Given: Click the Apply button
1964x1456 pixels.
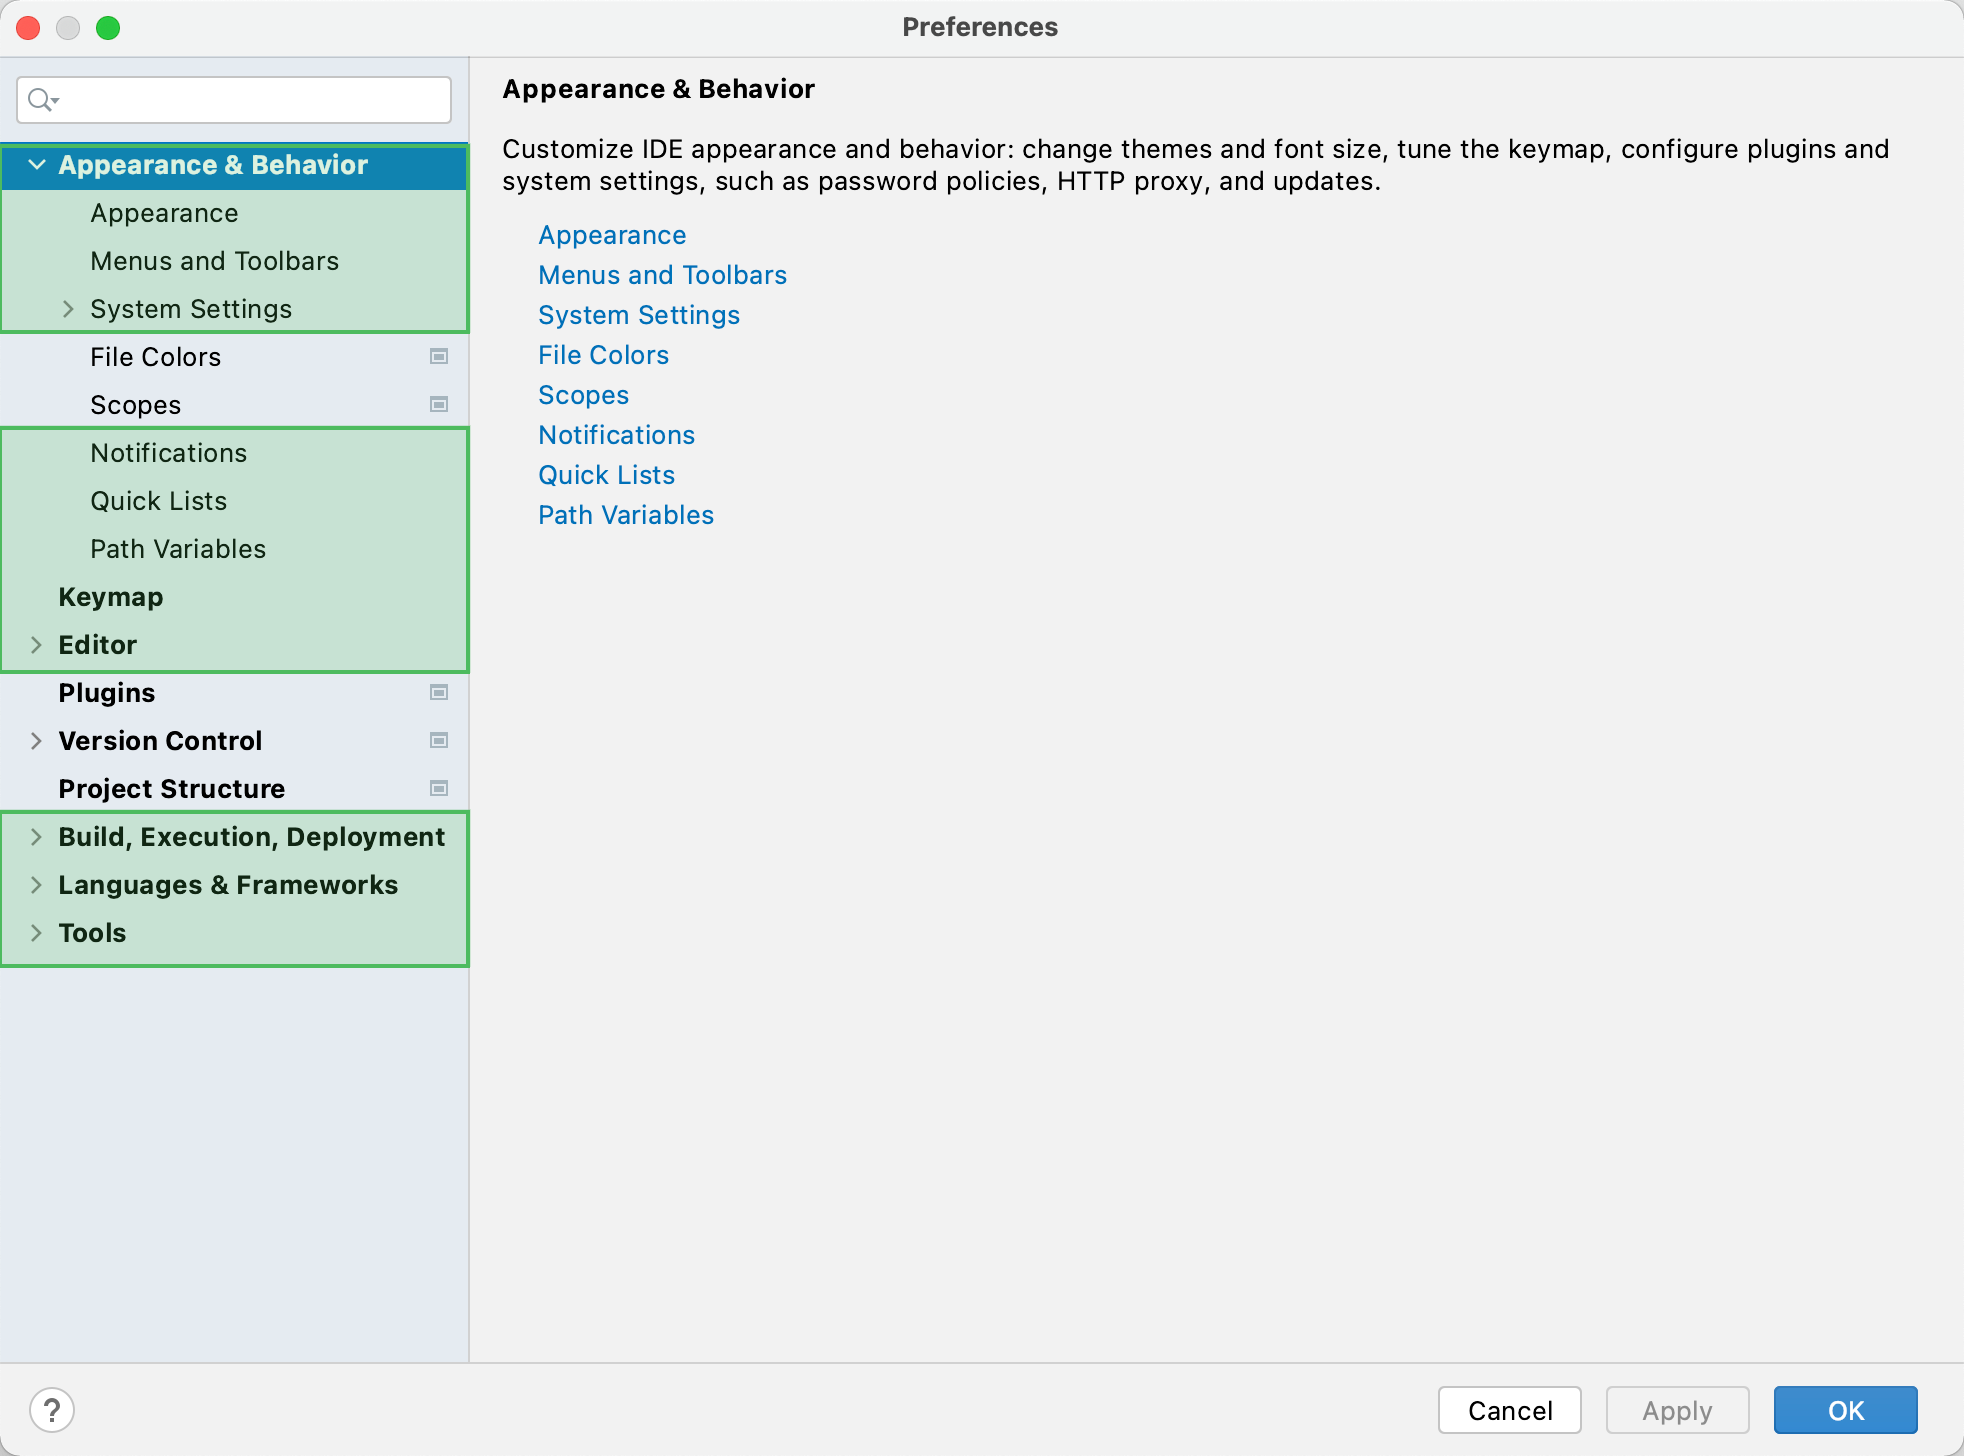Looking at the screenshot, I should click(1675, 1410).
